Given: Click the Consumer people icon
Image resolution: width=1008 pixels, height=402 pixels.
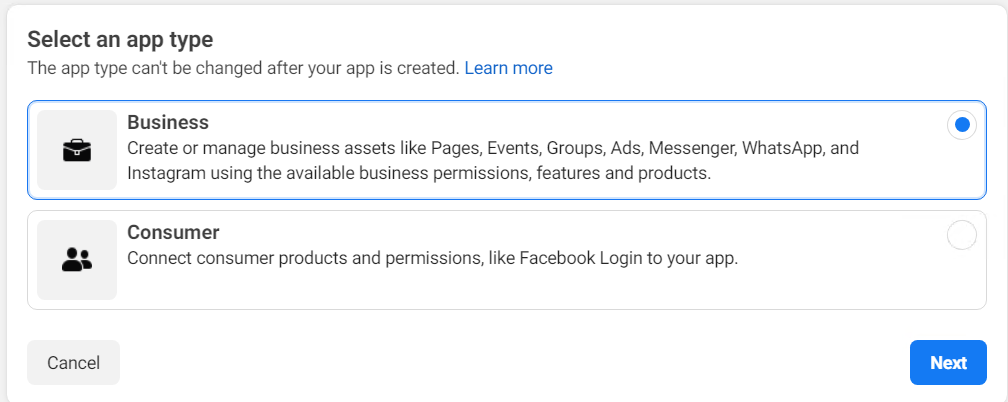Looking at the screenshot, I should pos(77,260).
